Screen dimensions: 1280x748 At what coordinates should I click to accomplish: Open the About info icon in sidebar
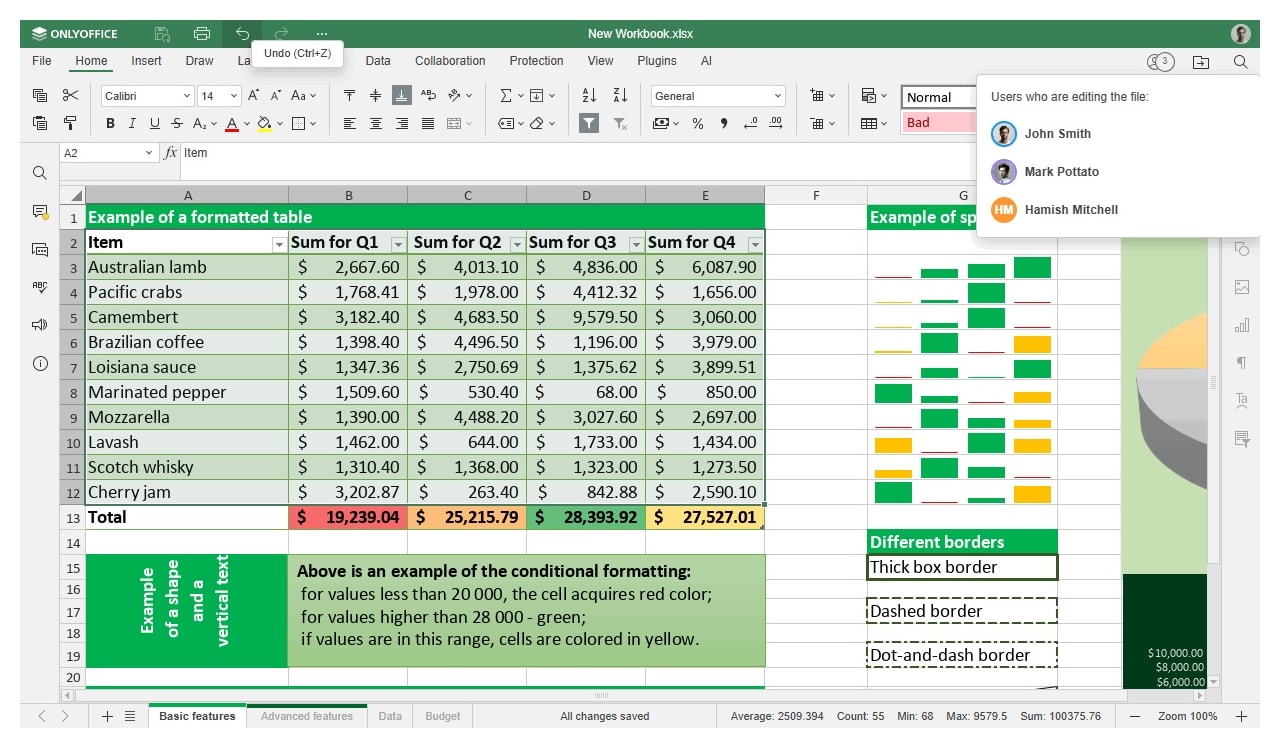coord(40,363)
